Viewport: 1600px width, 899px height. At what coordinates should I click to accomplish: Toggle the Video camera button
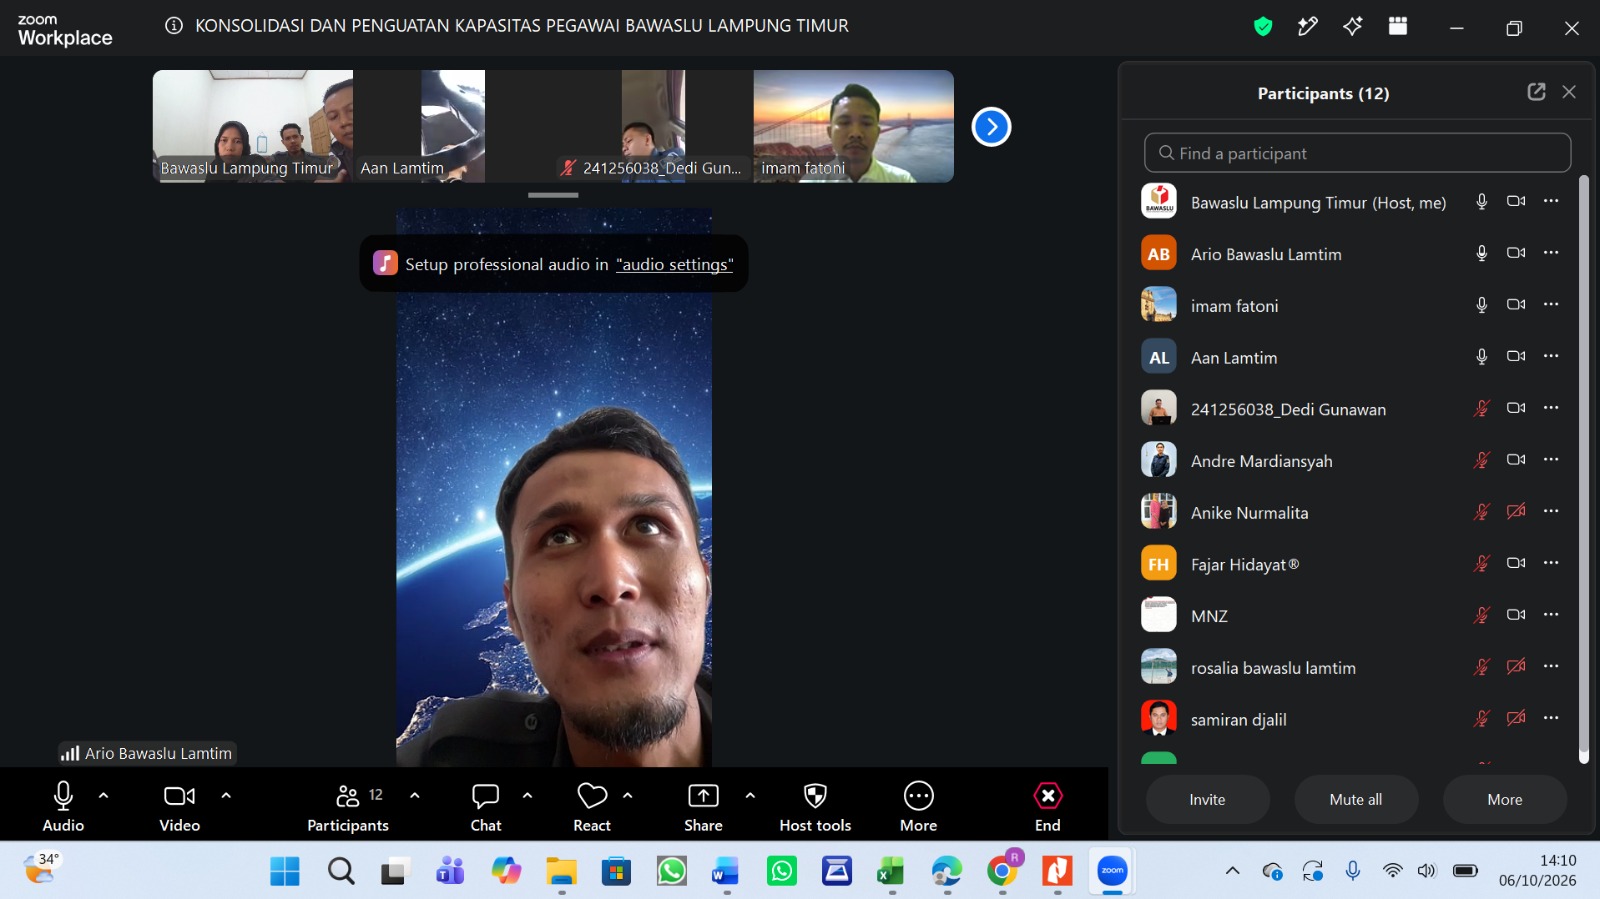tap(180, 796)
